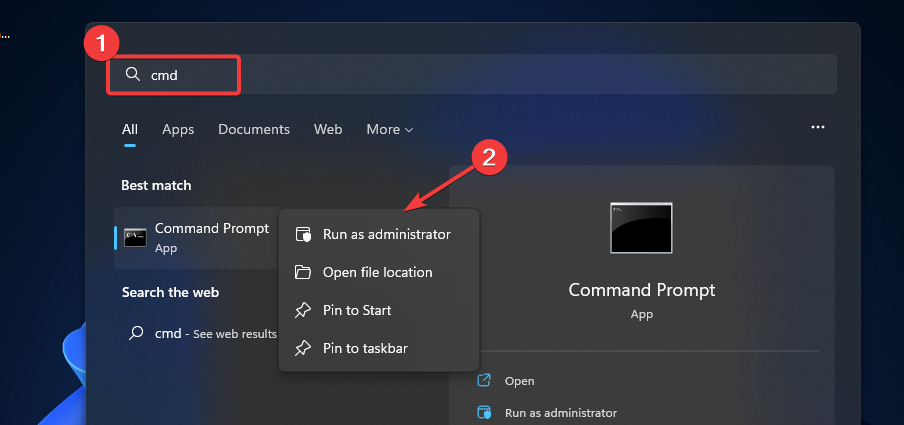Click the large Command Prompt preview thumbnail
904x425 pixels.
(641, 228)
